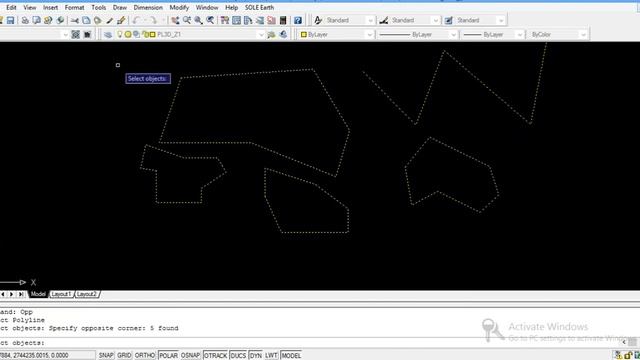Click the Plot Preview icon
Screen dimensions: 640x360
pos(36,20)
